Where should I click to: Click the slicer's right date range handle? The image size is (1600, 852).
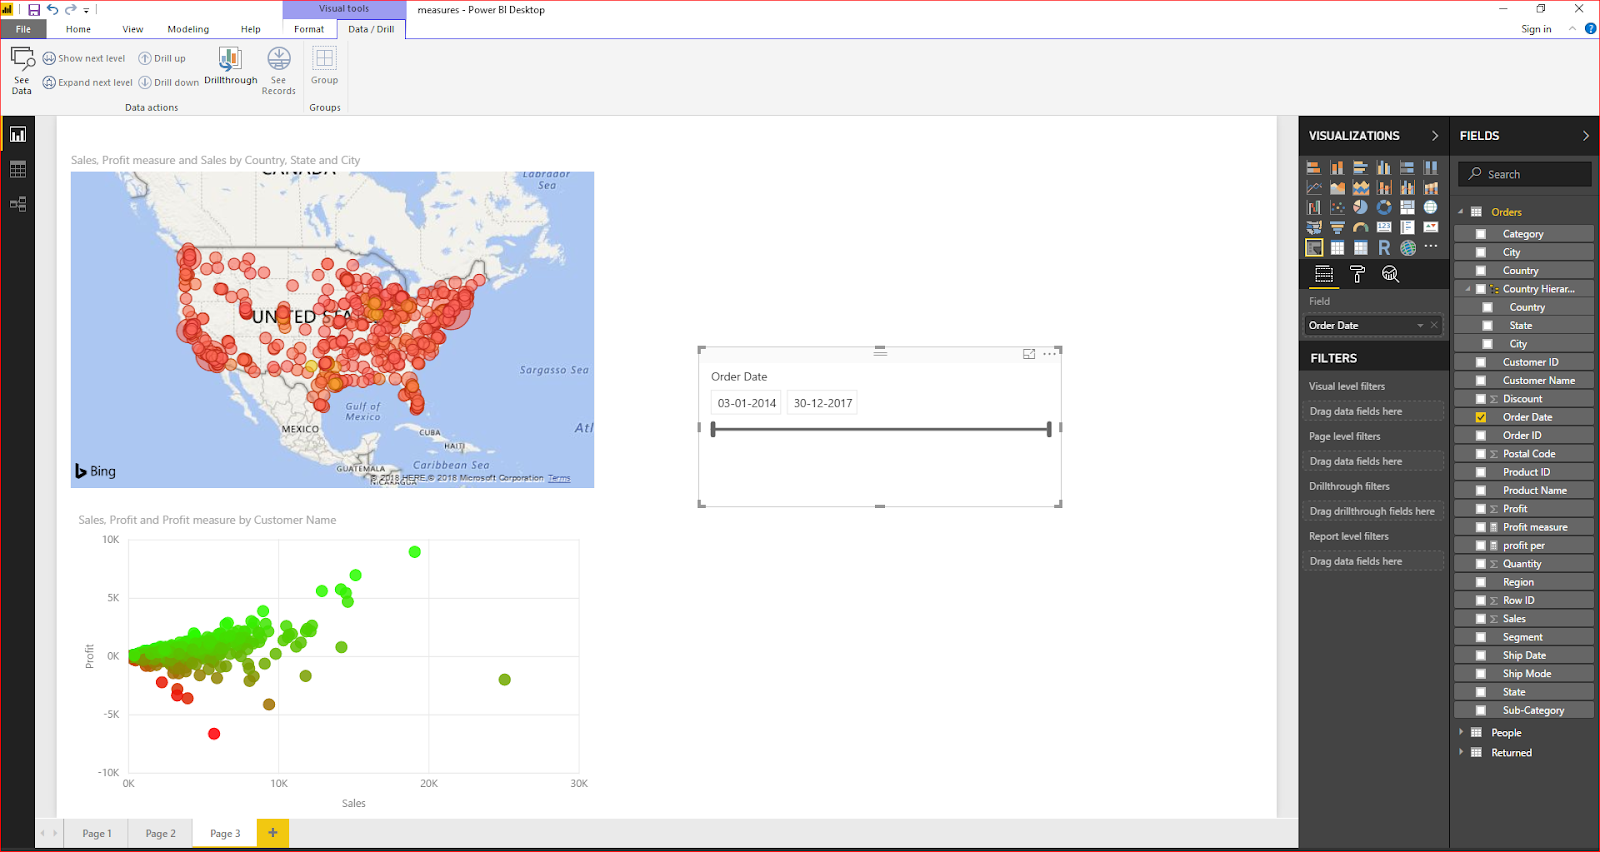click(1049, 429)
